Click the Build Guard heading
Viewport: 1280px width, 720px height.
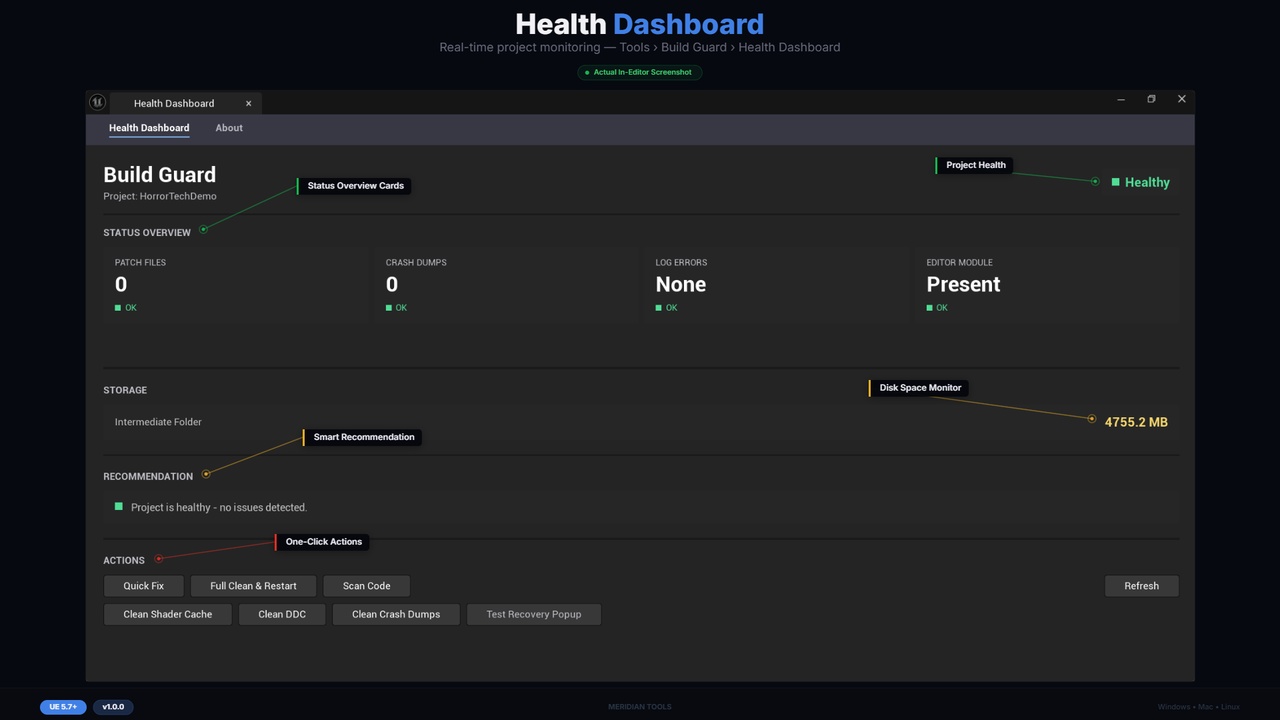click(160, 175)
